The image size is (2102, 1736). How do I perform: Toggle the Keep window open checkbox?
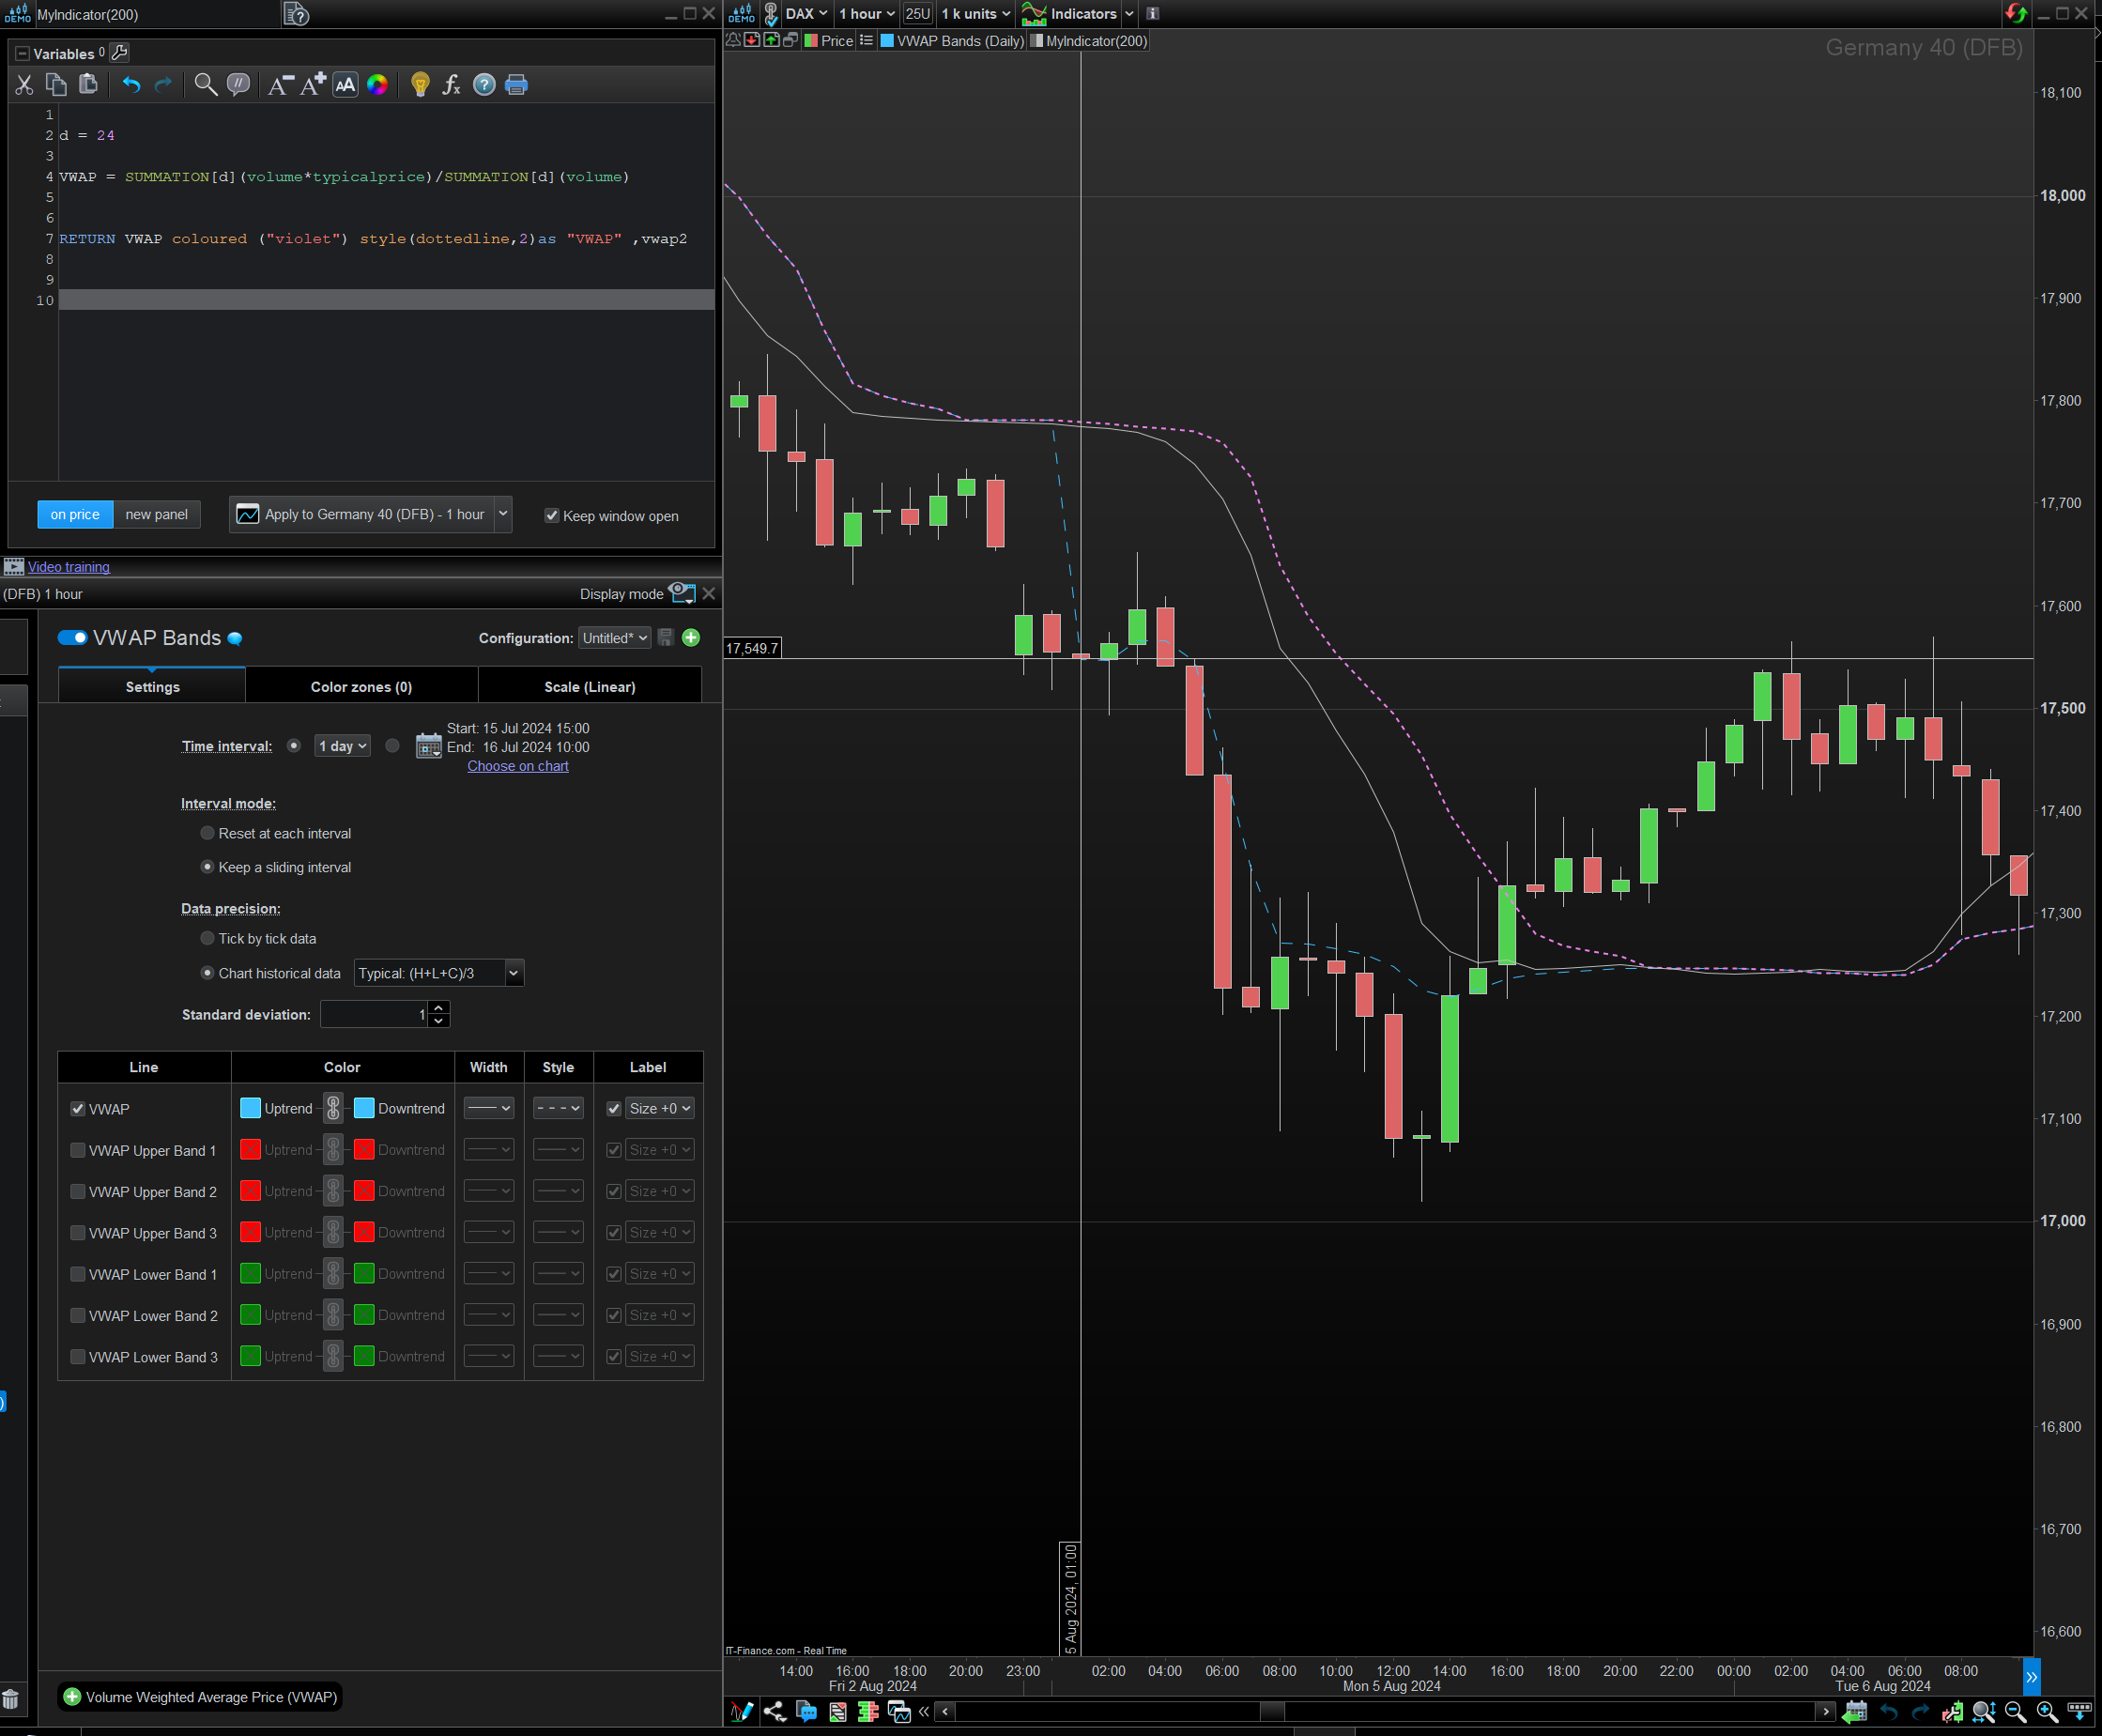(552, 515)
